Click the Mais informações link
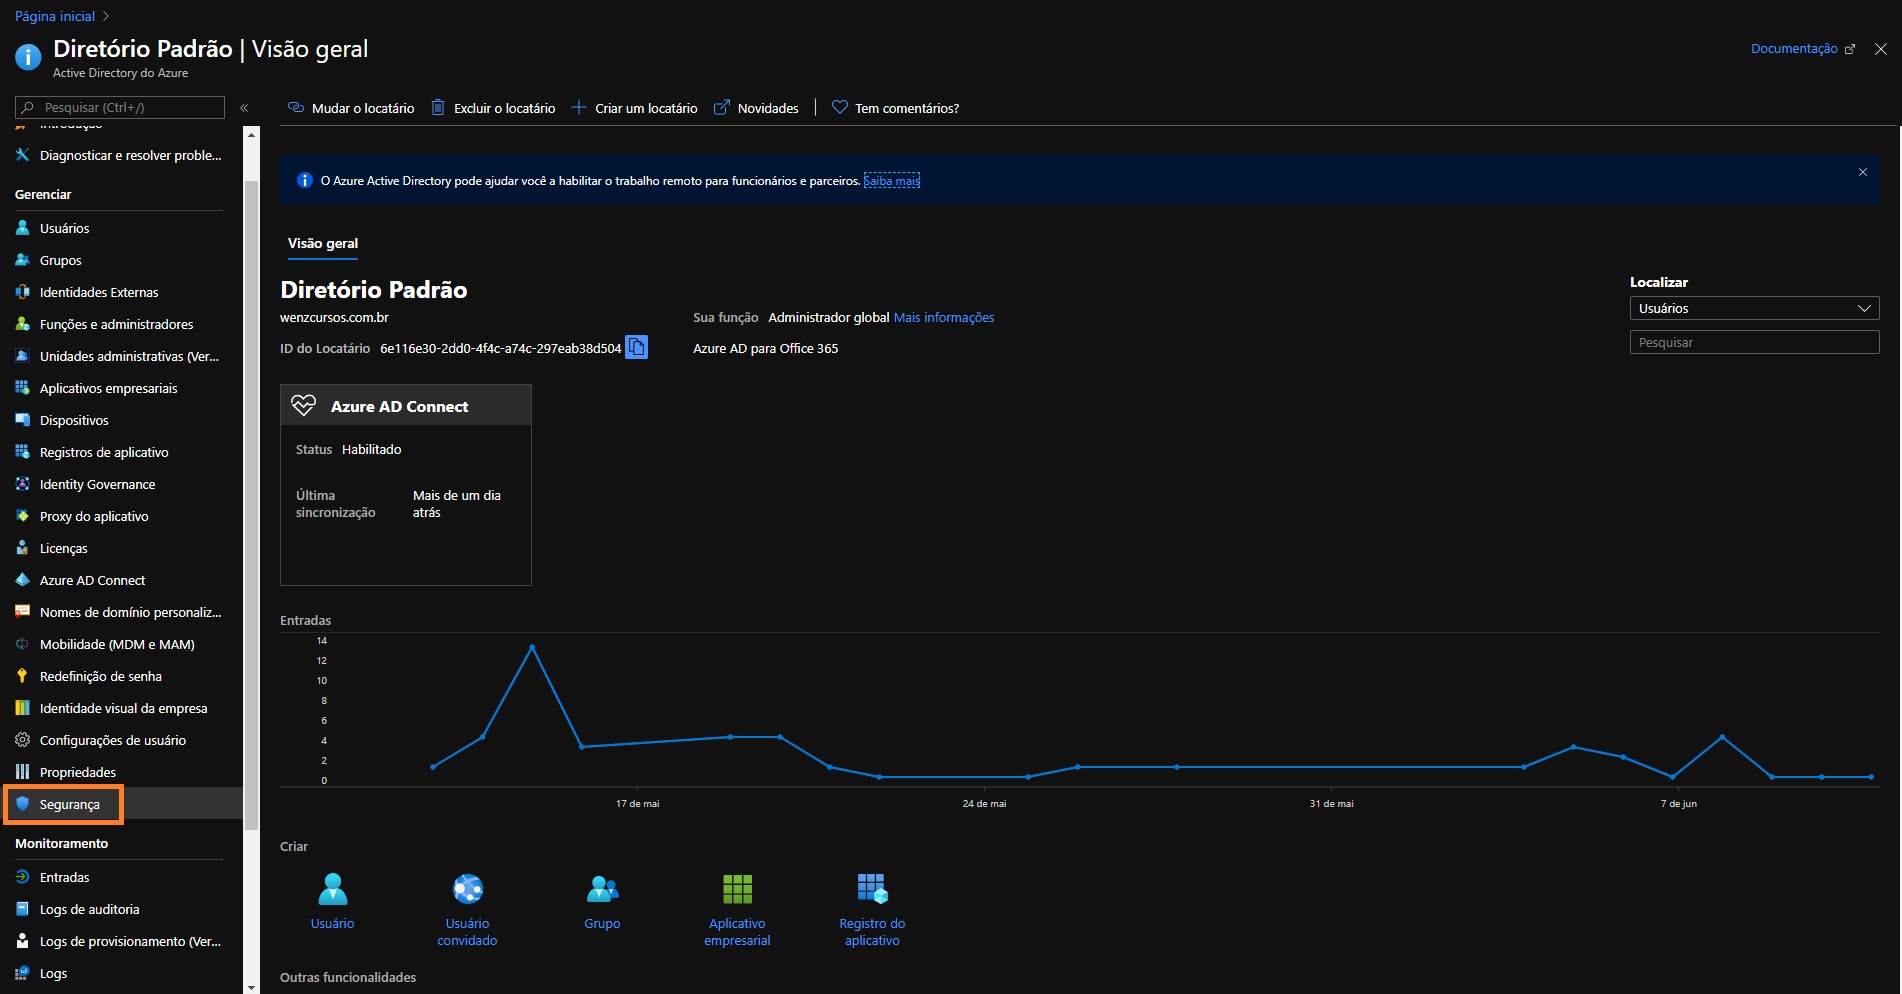The width and height of the screenshot is (1902, 994). [x=944, y=317]
